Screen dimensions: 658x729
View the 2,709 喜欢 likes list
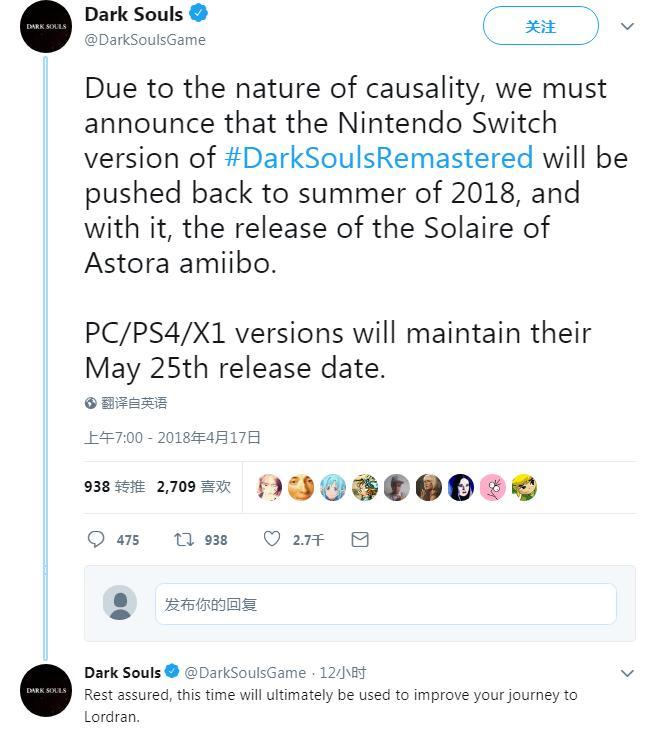[193, 487]
